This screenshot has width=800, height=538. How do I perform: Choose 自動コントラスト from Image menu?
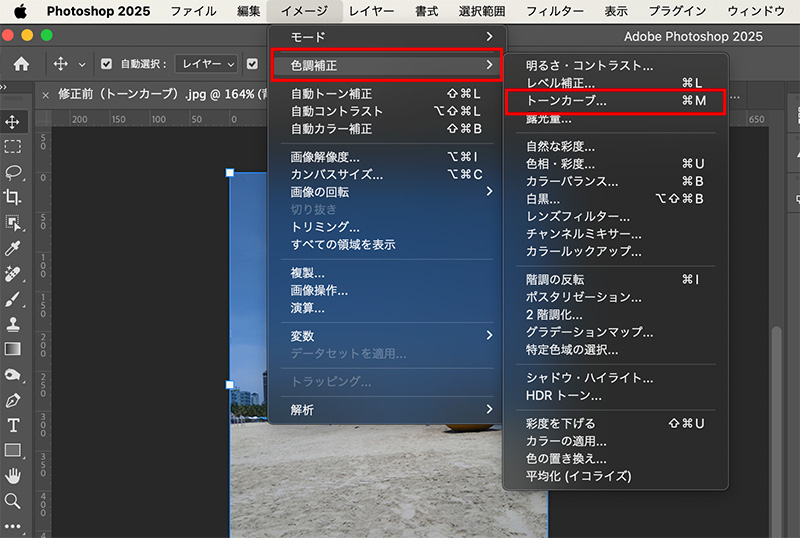[x=387, y=111]
